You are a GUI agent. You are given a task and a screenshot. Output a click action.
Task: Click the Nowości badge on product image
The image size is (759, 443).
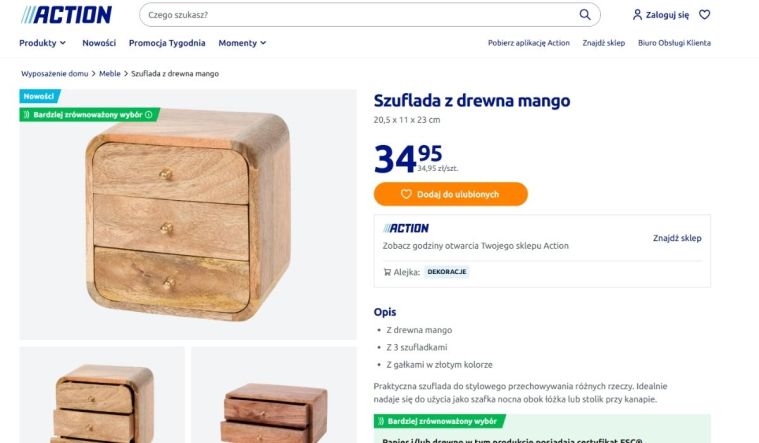pyautogui.click(x=39, y=96)
